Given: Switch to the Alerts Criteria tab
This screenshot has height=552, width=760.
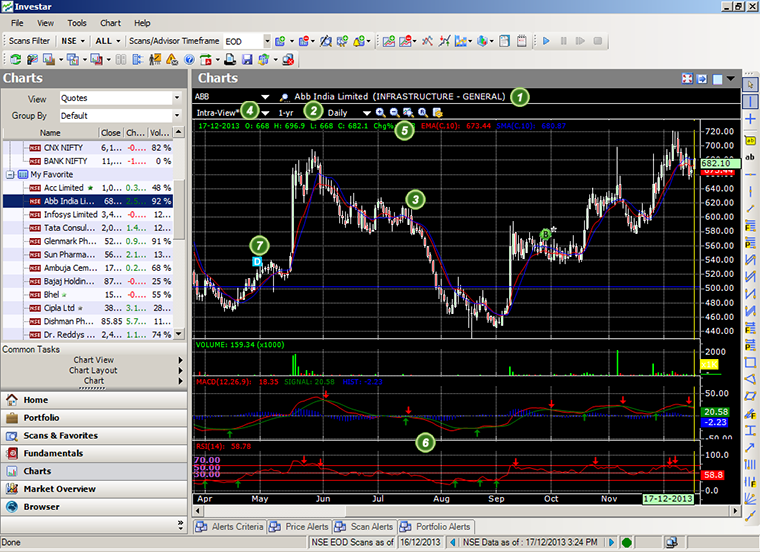Looking at the screenshot, I should coord(230,527).
